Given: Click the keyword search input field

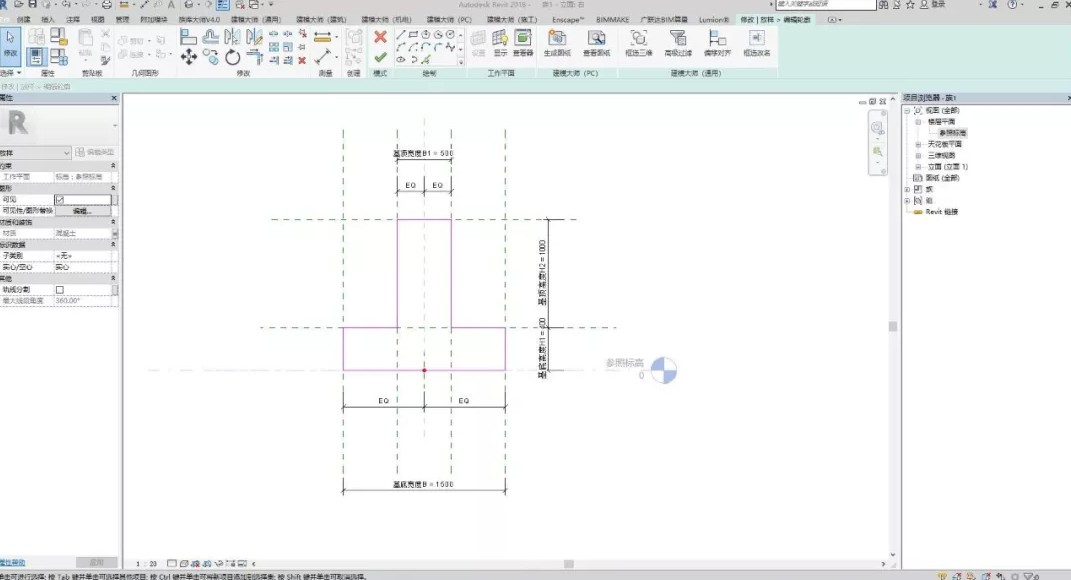Looking at the screenshot, I should click(825, 5).
